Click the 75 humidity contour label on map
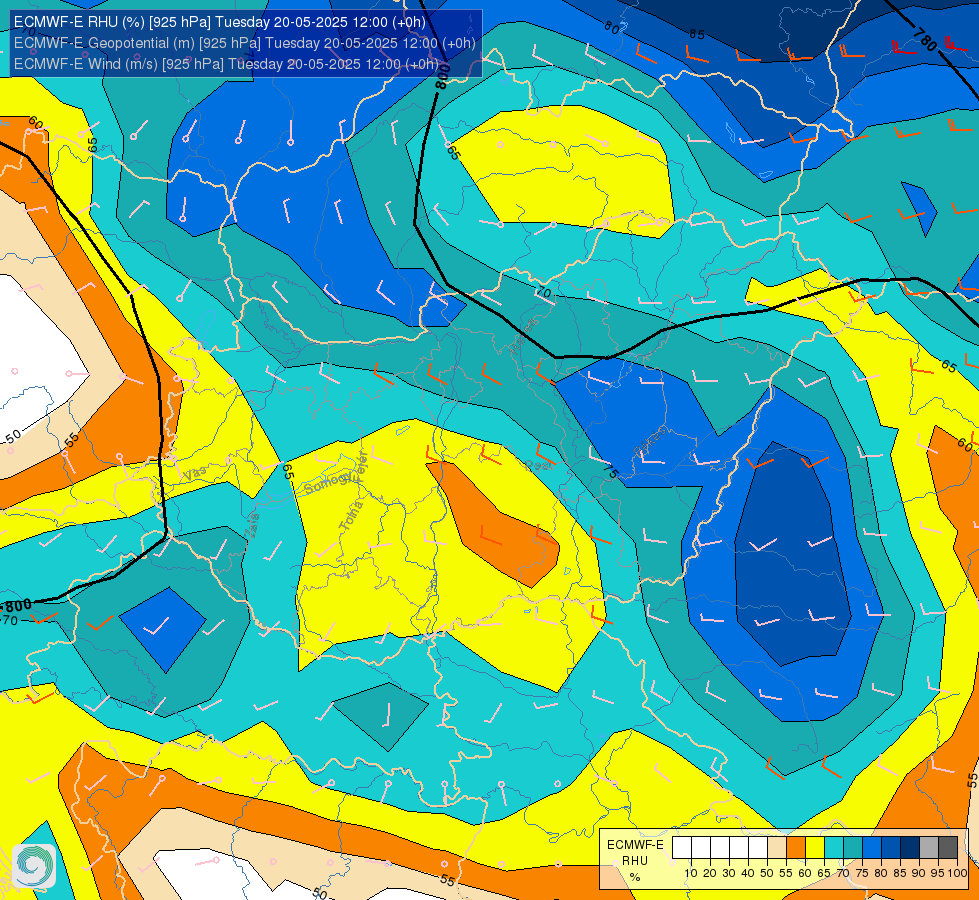 (x=610, y=472)
